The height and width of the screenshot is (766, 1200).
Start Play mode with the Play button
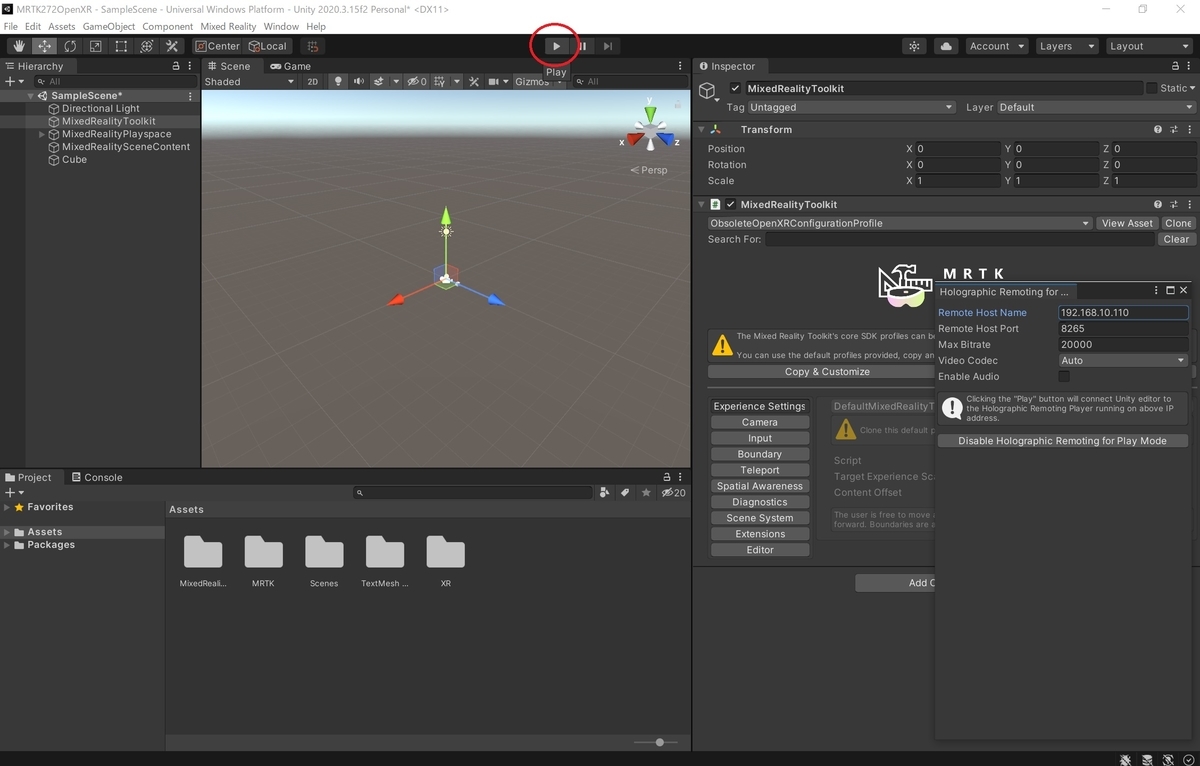[x=557, y=46]
